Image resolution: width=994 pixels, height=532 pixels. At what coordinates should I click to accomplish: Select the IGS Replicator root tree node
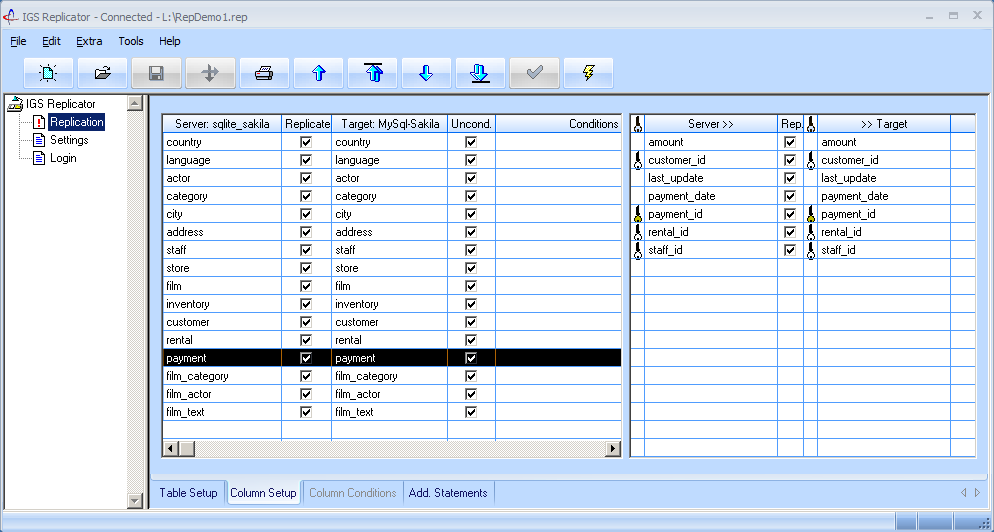(x=61, y=104)
